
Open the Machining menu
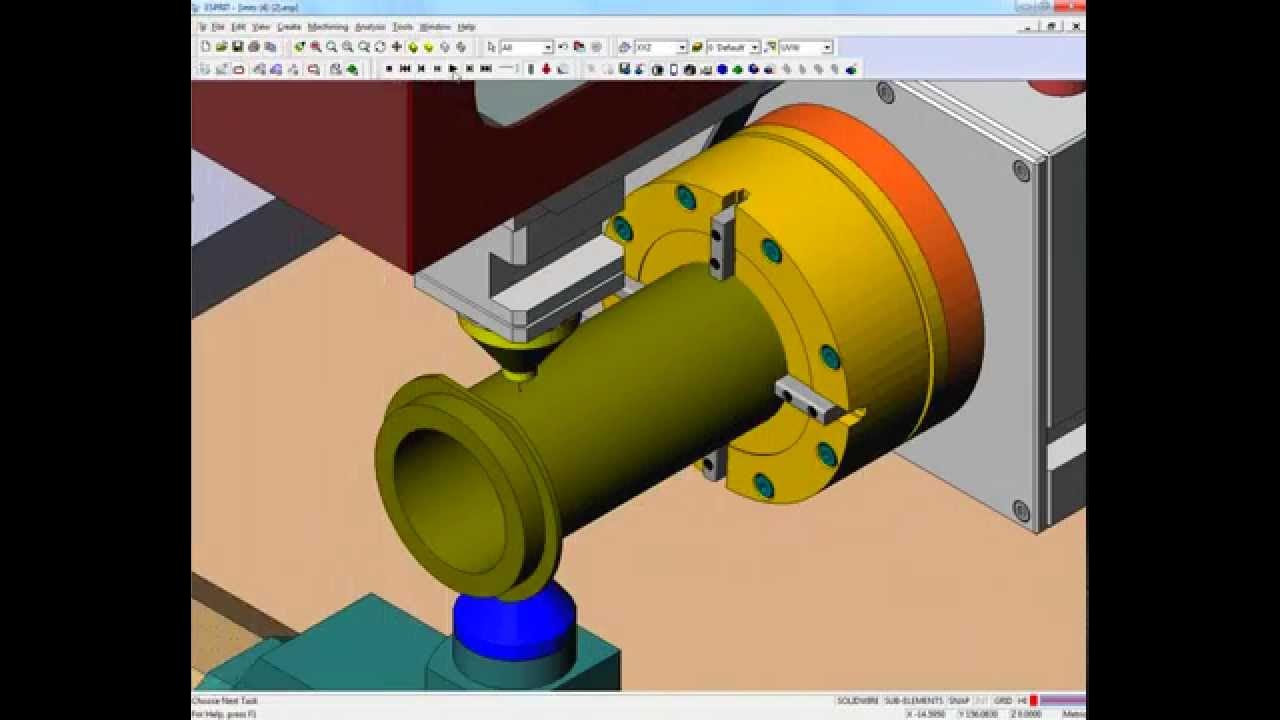[x=328, y=27]
